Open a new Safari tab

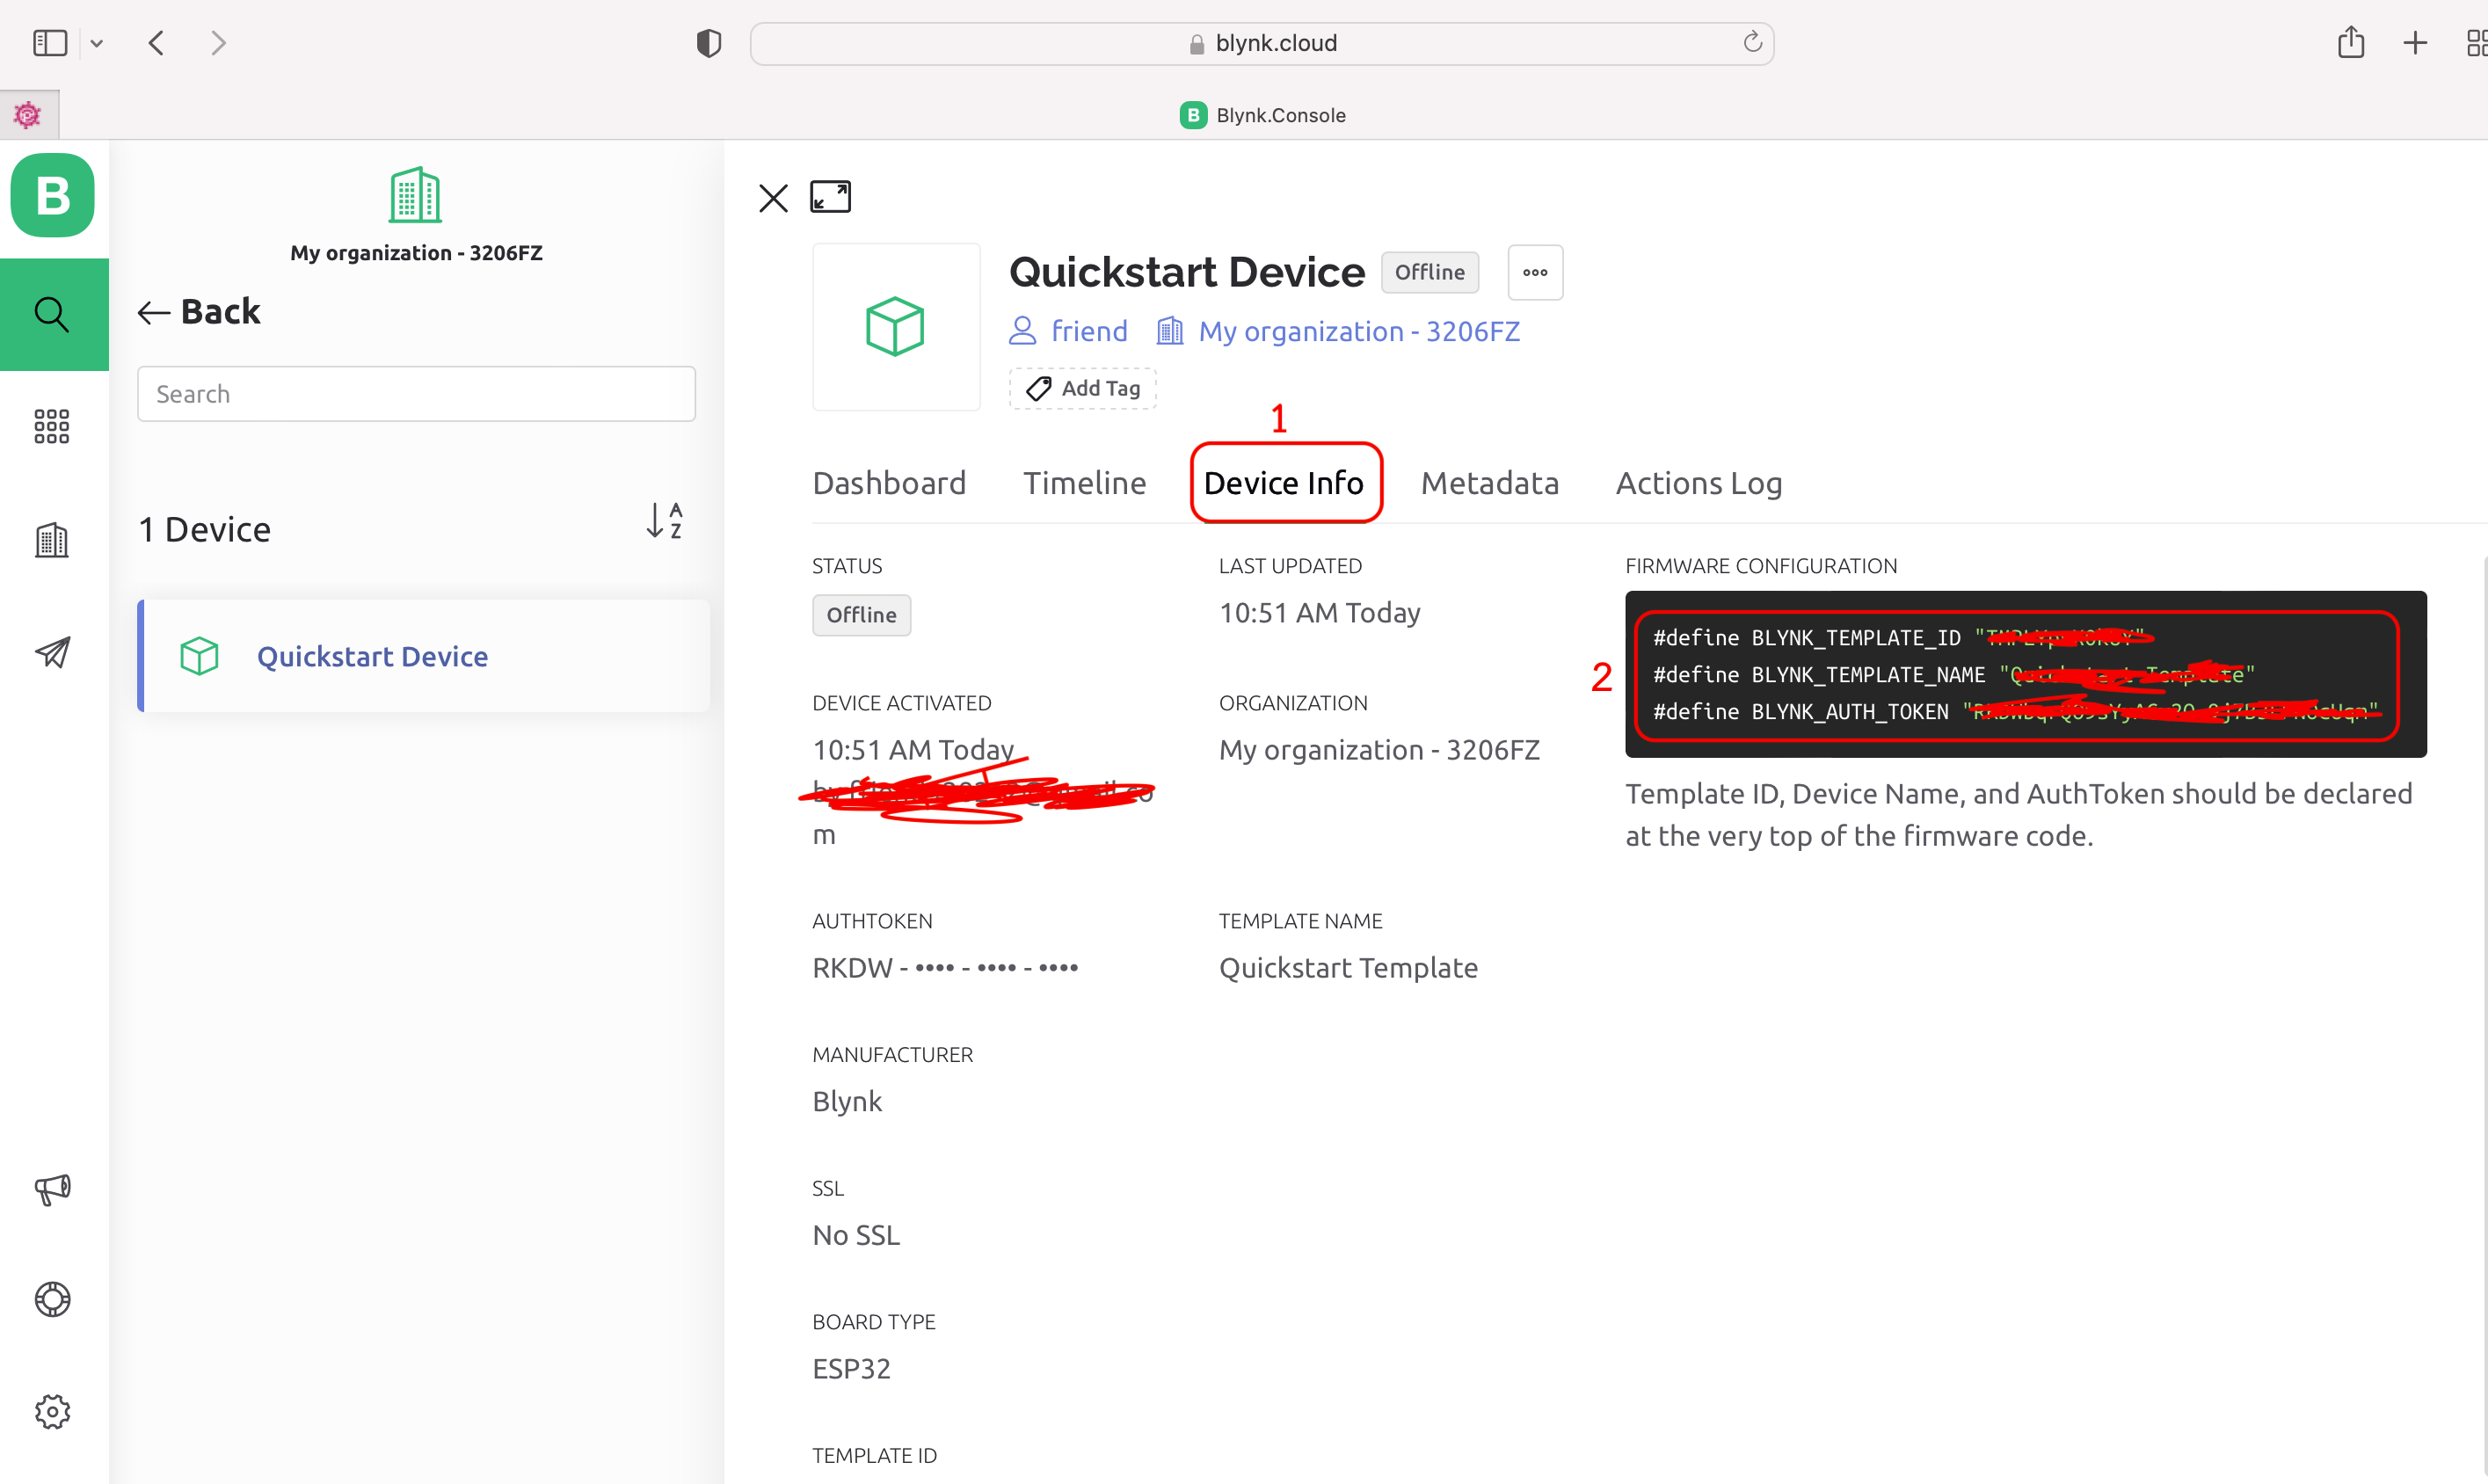2415,43
